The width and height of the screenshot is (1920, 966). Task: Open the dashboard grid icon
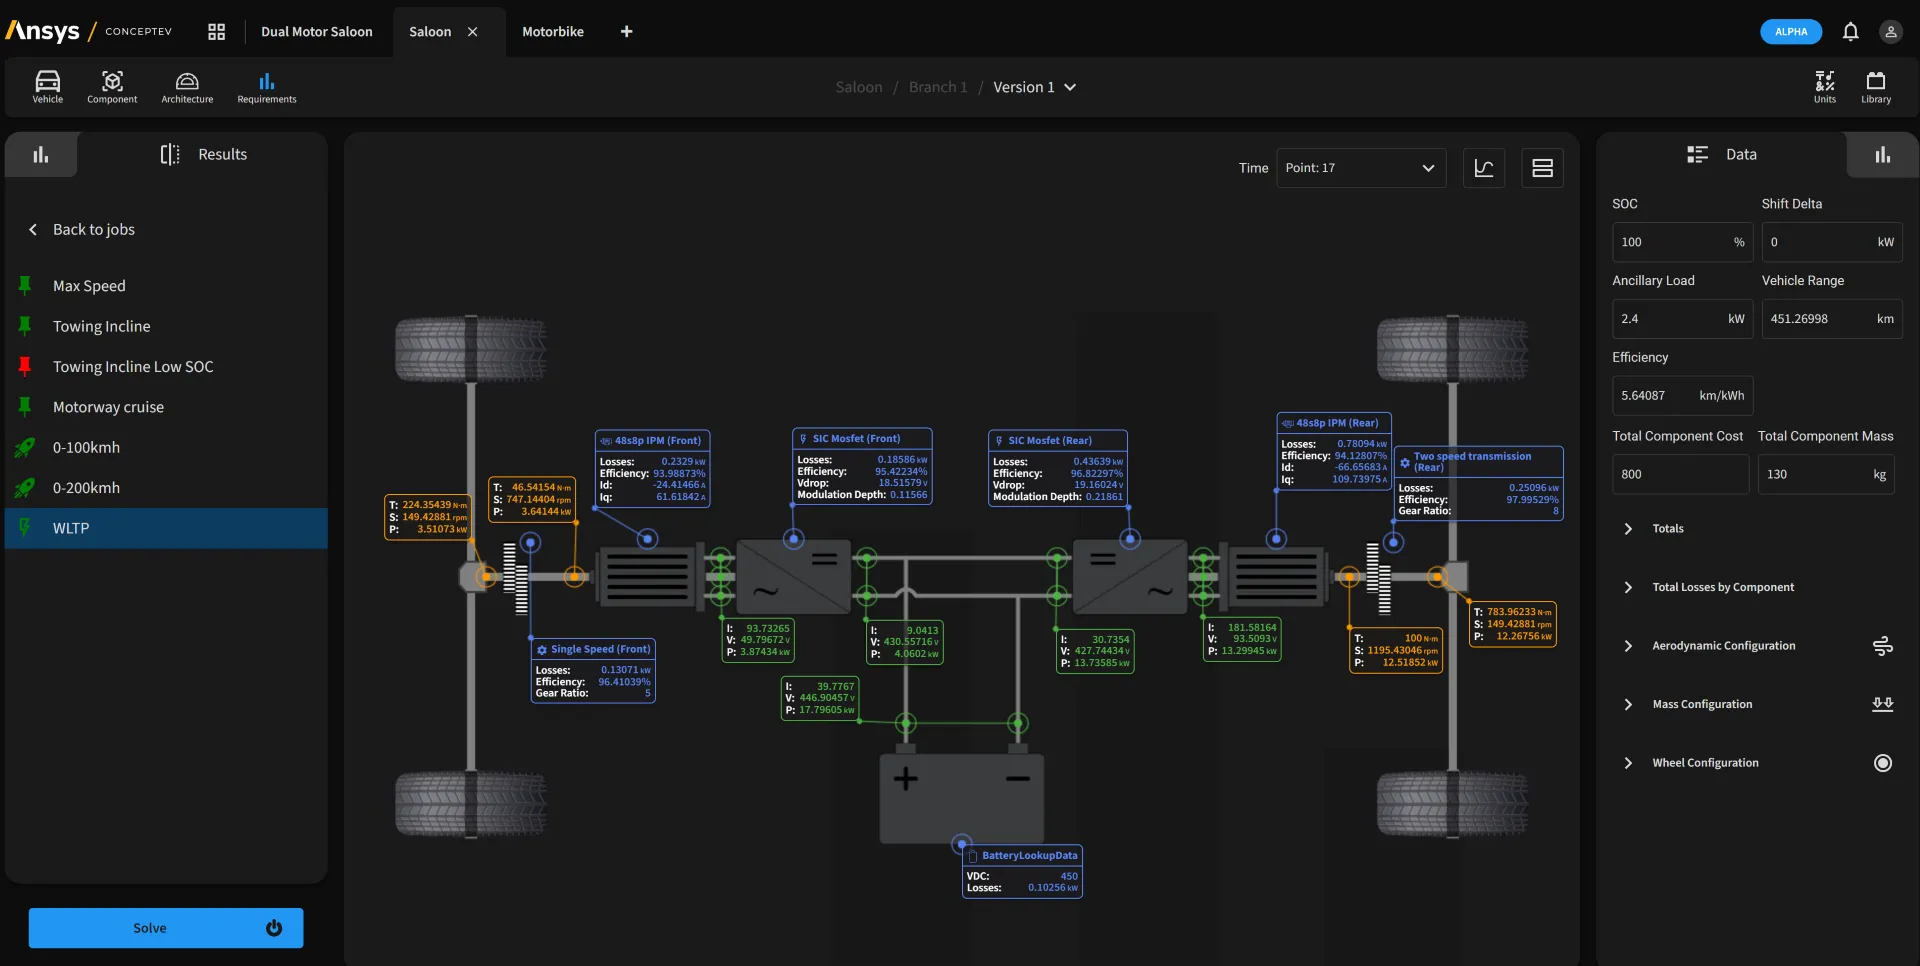[x=216, y=32]
